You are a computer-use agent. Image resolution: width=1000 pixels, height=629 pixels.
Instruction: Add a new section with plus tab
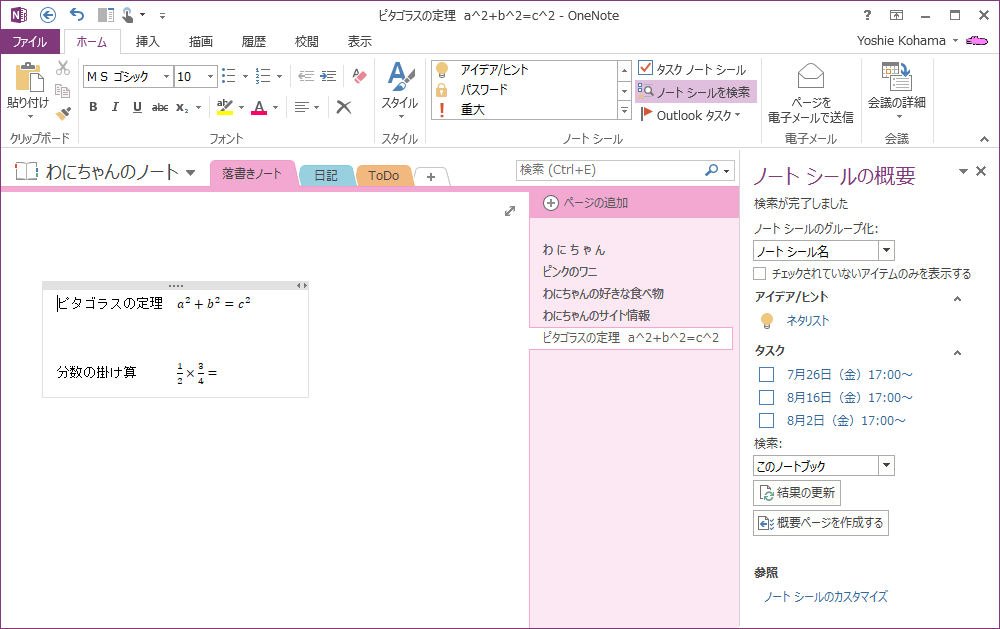[x=431, y=177]
